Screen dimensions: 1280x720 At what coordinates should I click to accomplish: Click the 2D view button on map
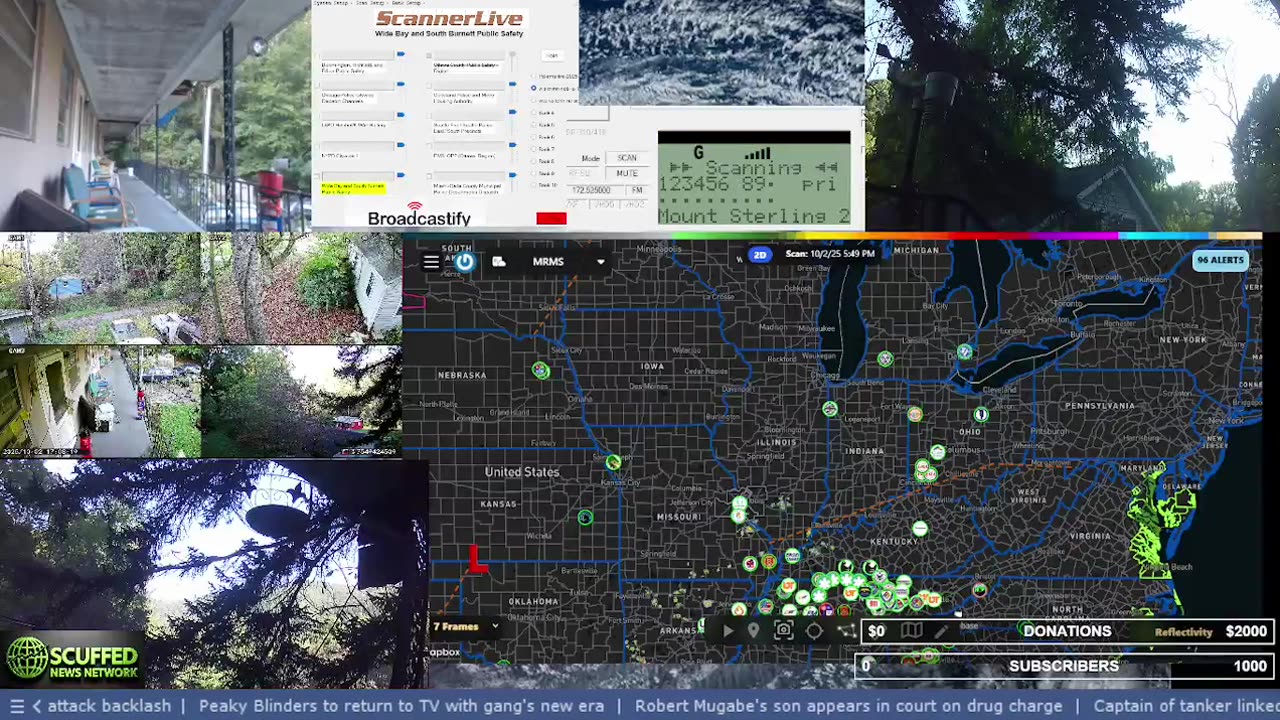pos(760,255)
